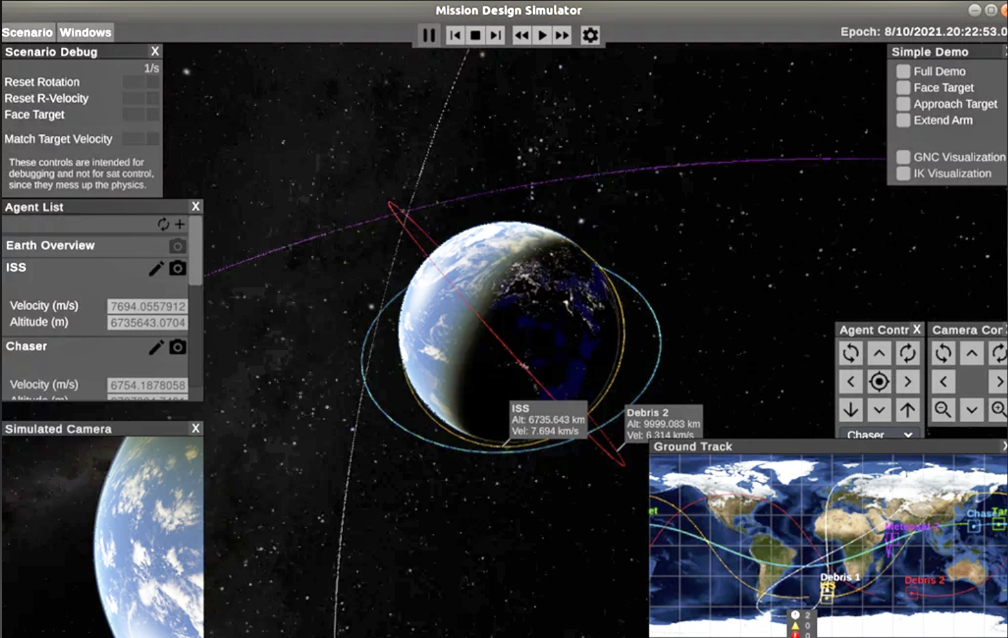
Task: Rotate agent clockwise in Agent Control
Action: [x=907, y=353]
